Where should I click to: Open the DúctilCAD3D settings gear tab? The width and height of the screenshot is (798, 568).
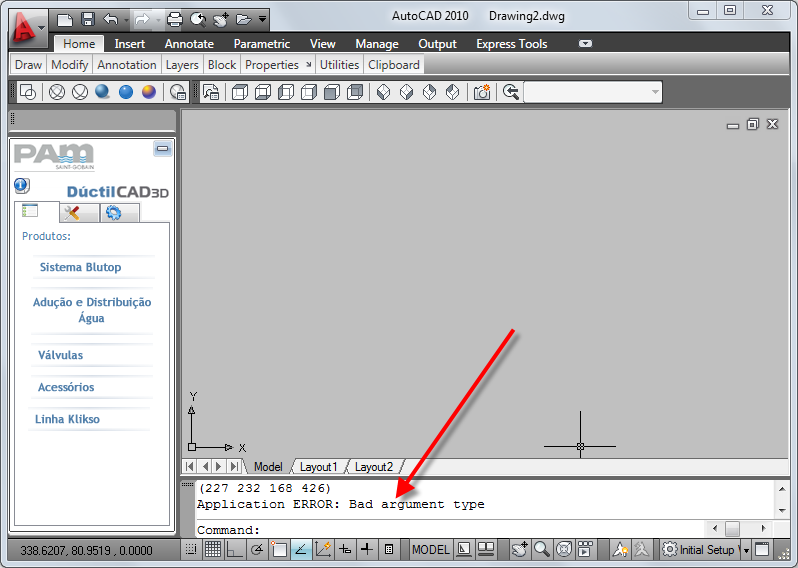coord(120,213)
